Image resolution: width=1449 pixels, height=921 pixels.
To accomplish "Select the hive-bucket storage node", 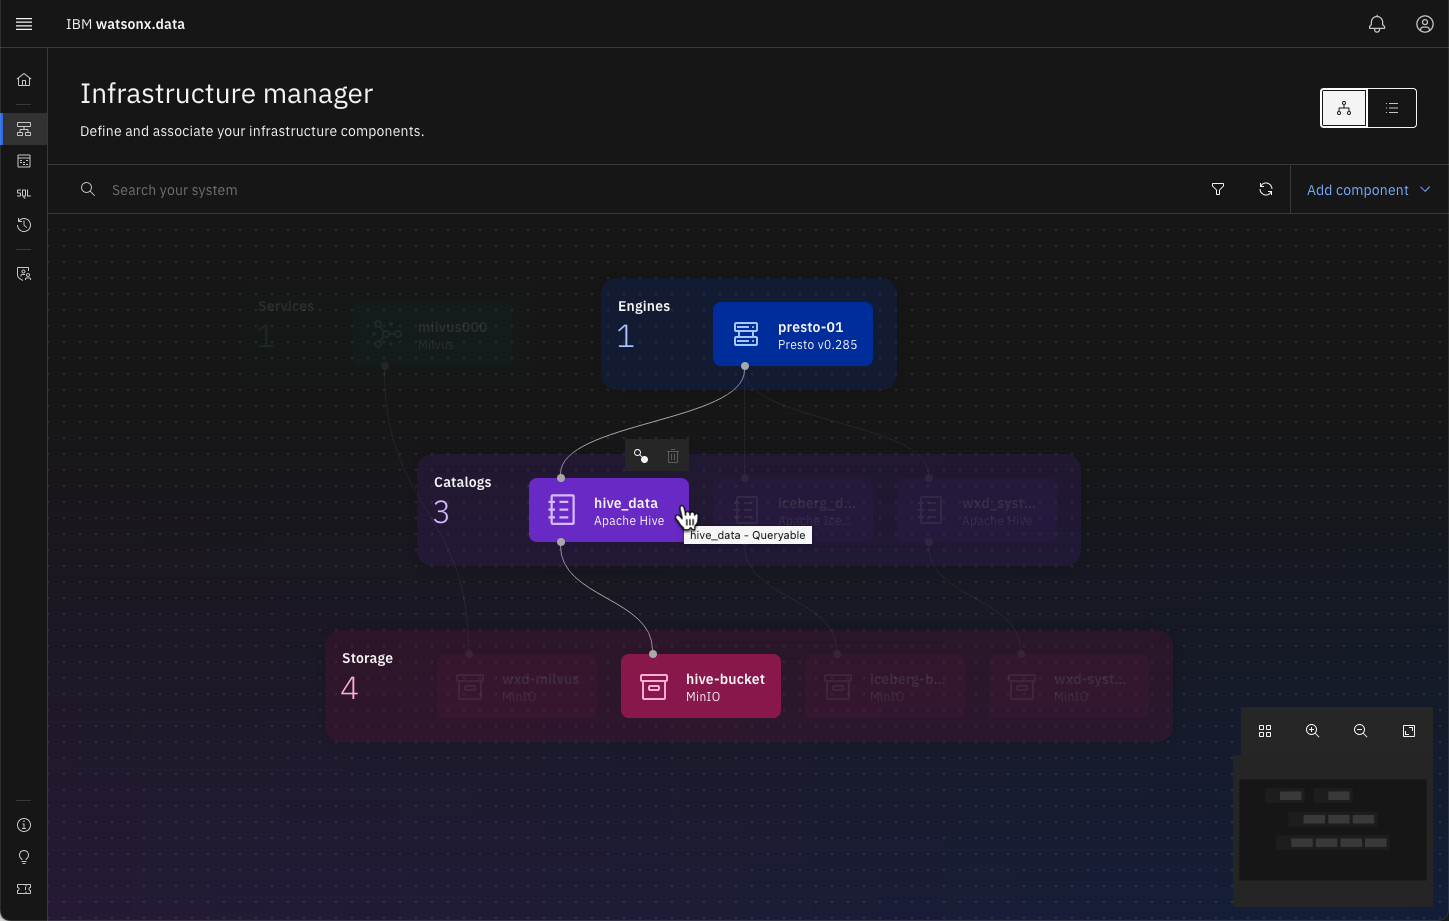I will (x=701, y=686).
